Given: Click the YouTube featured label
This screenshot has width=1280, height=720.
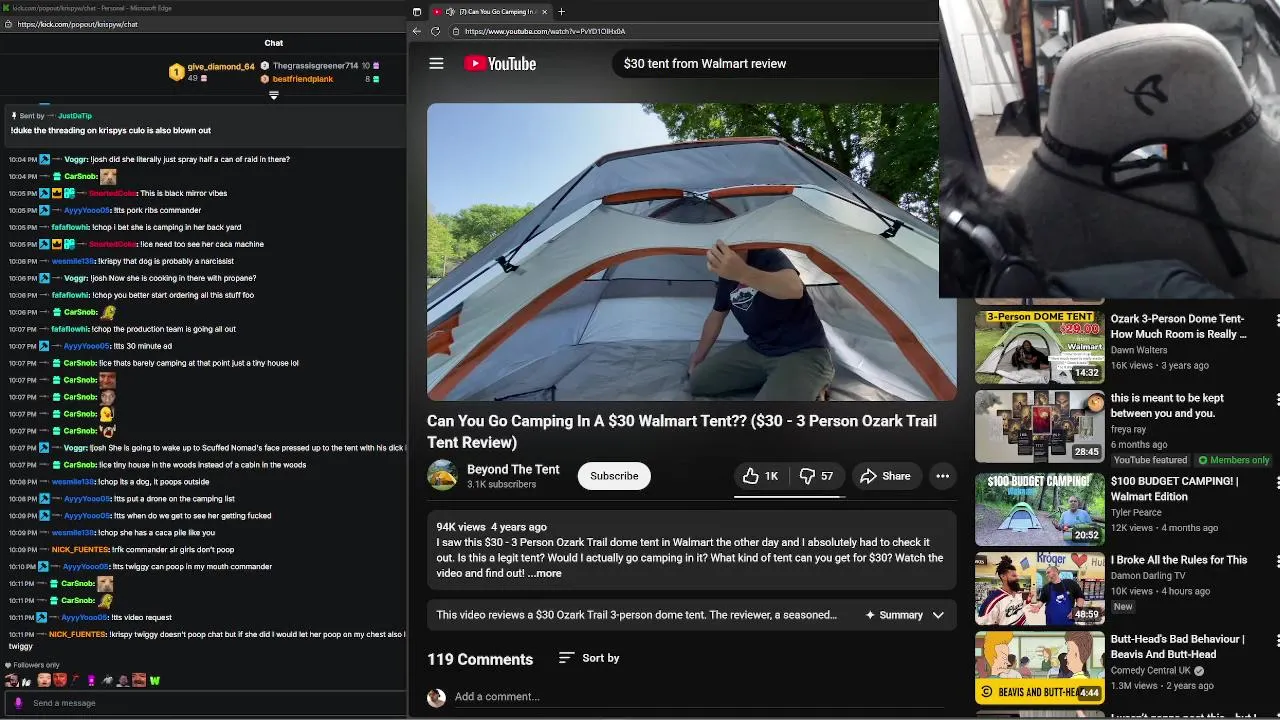Looking at the screenshot, I should (1150, 460).
